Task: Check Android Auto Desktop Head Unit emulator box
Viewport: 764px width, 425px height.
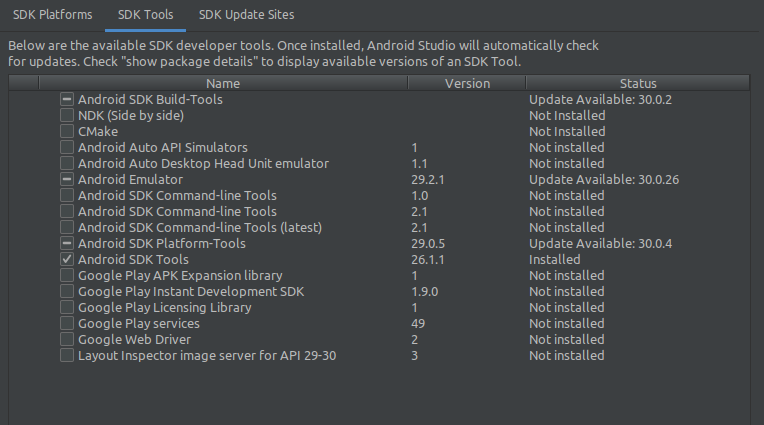Action: coord(67,163)
